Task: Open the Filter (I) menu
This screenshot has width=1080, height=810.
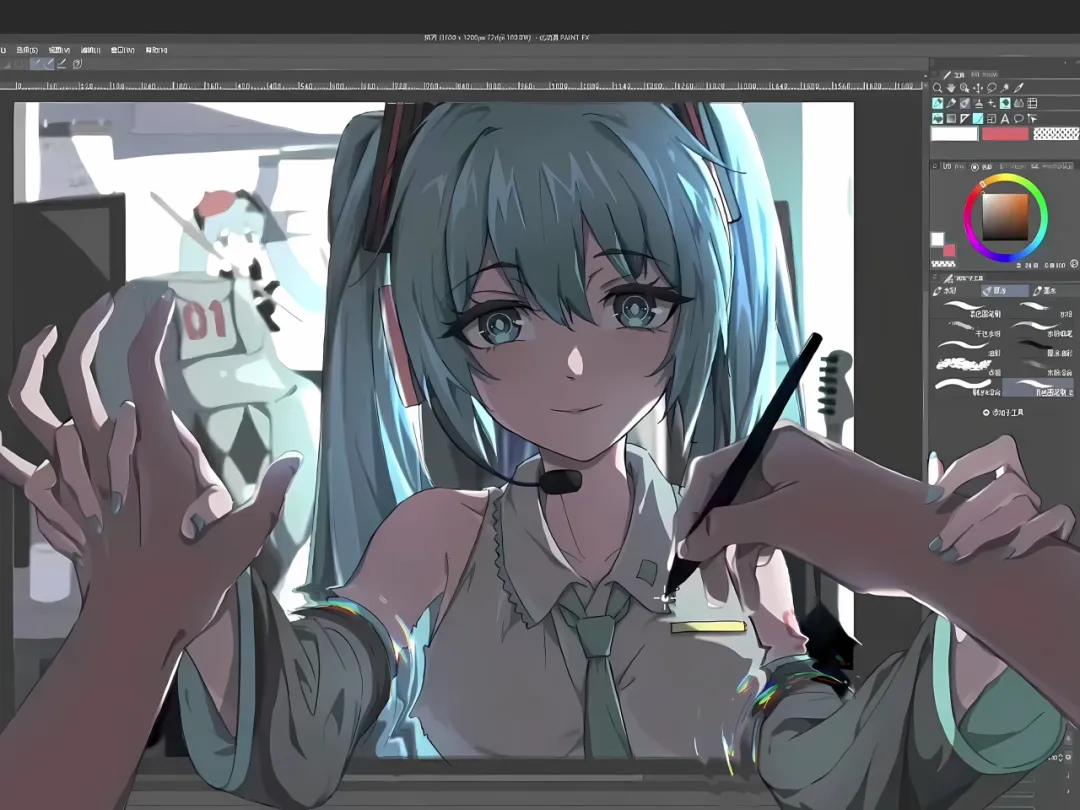Action: coord(90,50)
